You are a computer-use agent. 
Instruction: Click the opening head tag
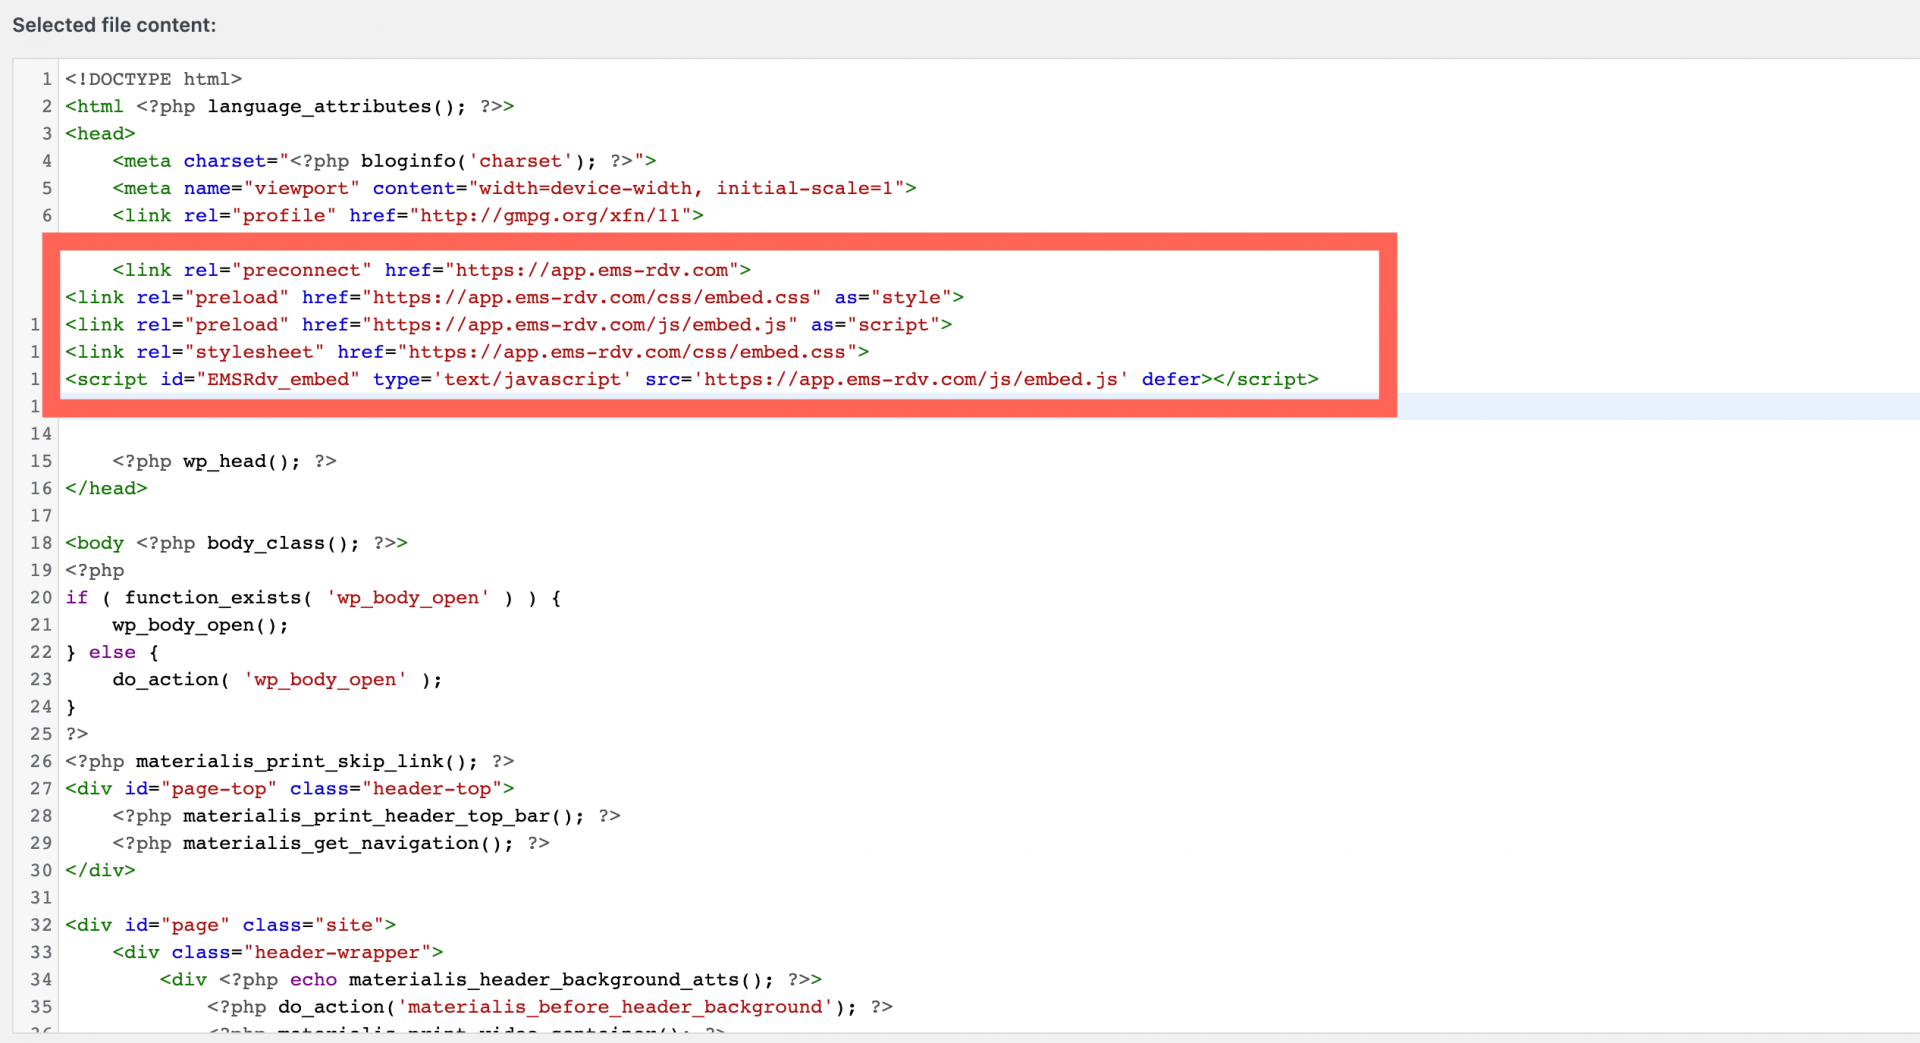[100, 133]
